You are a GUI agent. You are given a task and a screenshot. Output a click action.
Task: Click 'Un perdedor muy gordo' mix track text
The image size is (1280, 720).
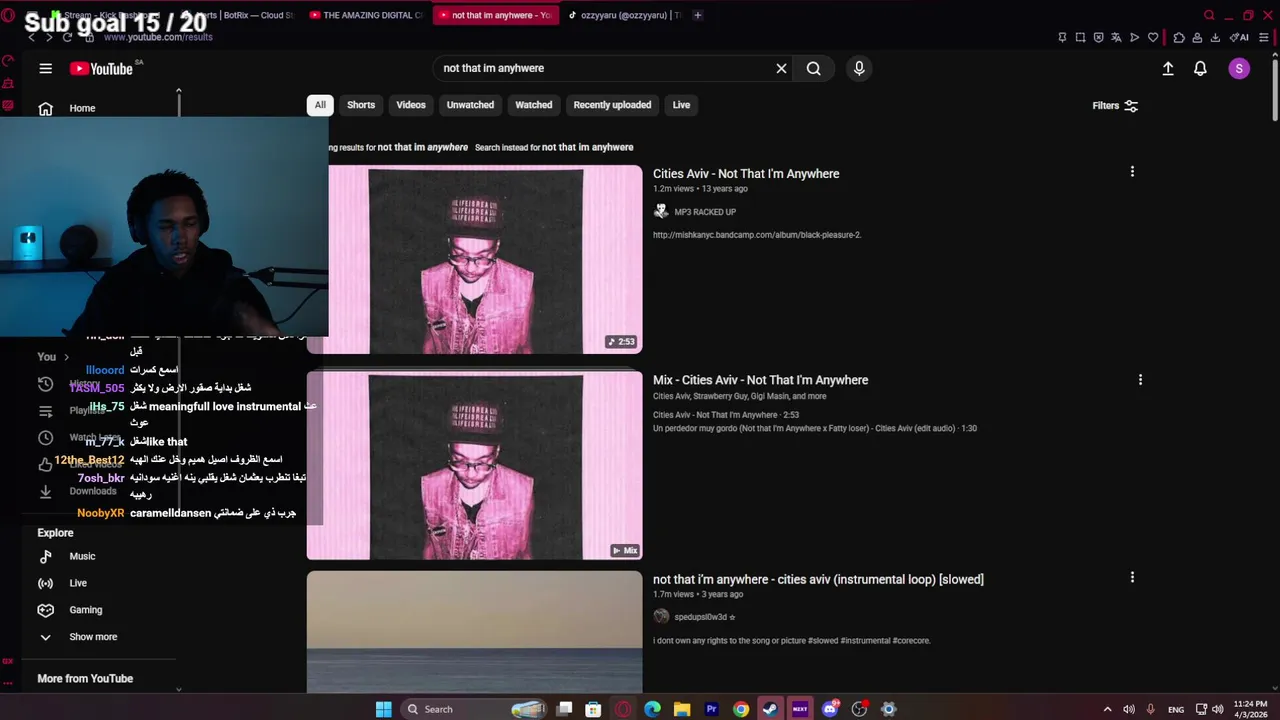[x=815, y=428]
